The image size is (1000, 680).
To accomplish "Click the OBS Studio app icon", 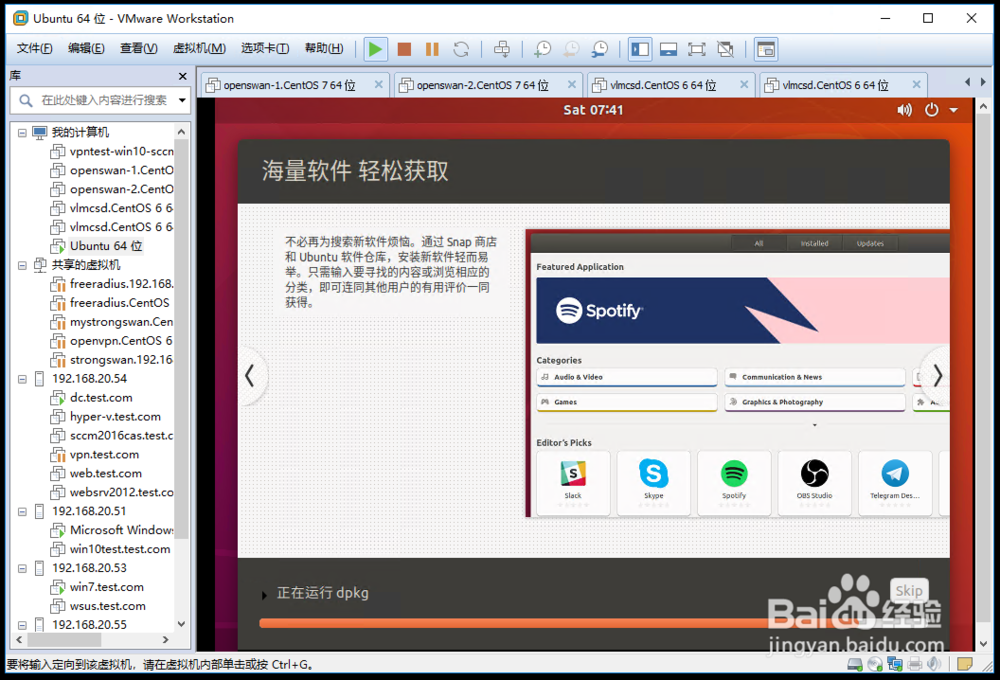I will coord(814,482).
